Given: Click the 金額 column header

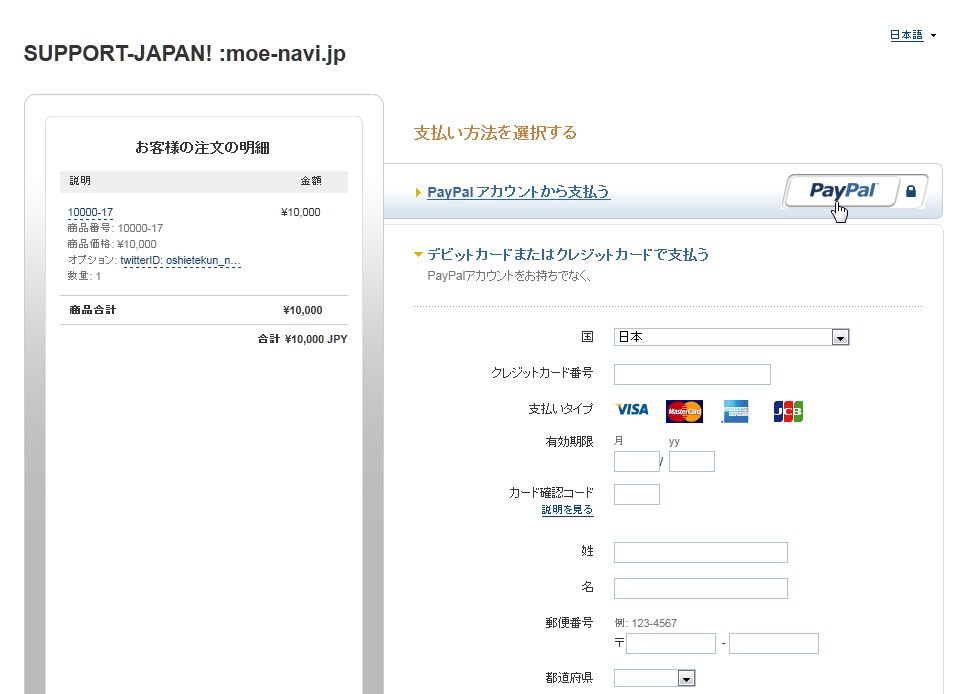Looking at the screenshot, I should point(311,181).
